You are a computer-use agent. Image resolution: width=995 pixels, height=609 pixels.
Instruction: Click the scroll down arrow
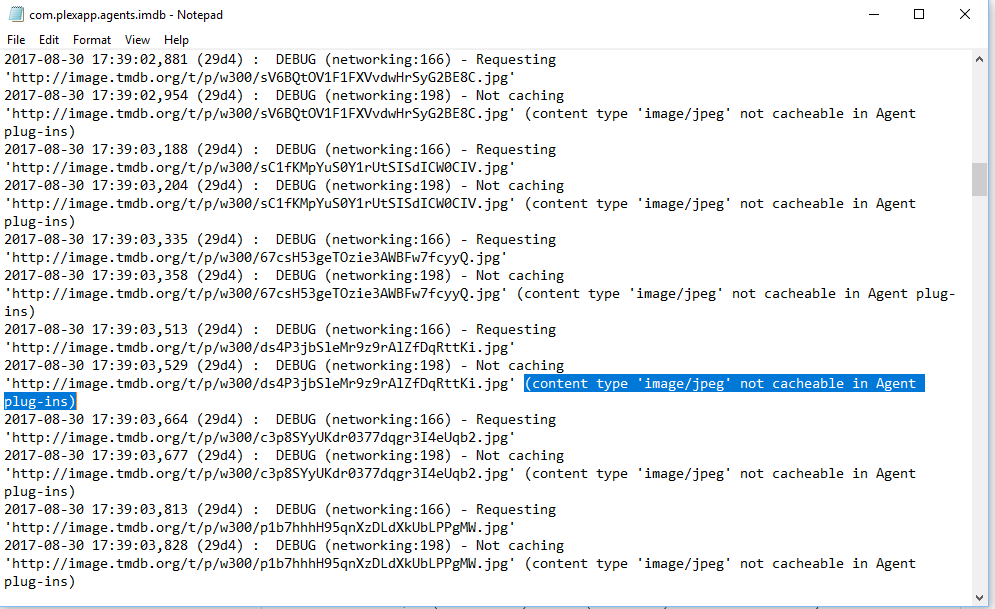[x=979, y=598]
